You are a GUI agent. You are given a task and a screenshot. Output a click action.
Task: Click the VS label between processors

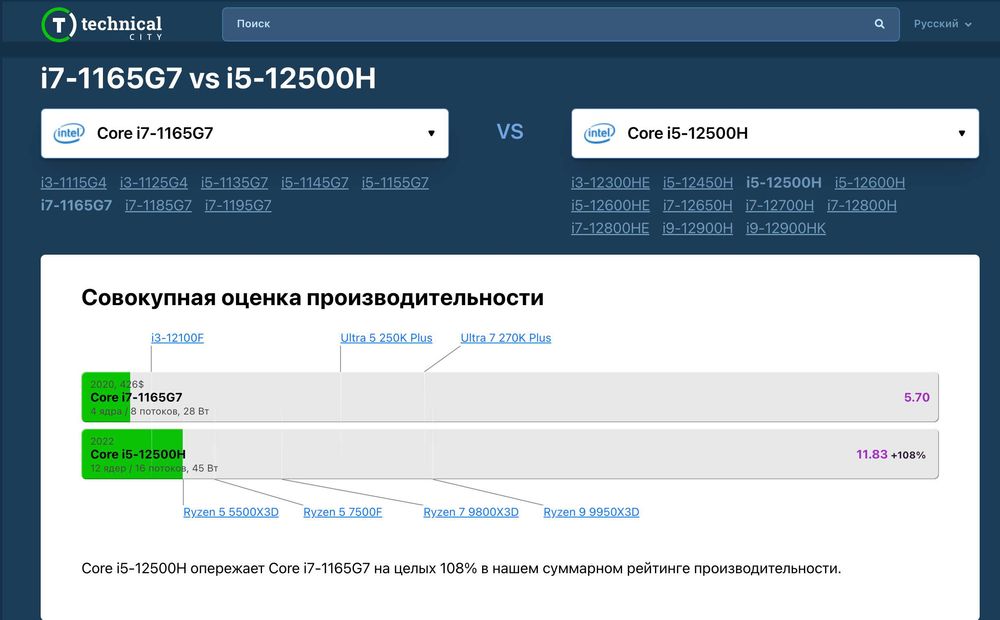coord(510,132)
